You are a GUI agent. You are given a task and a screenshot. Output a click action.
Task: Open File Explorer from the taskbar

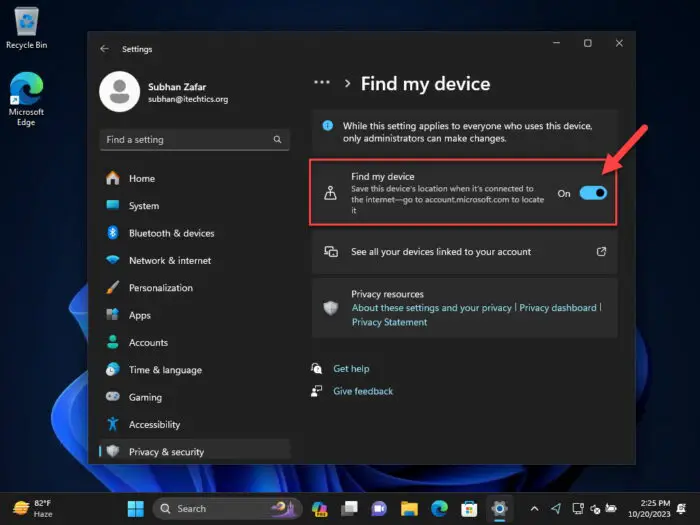pyautogui.click(x=409, y=508)
